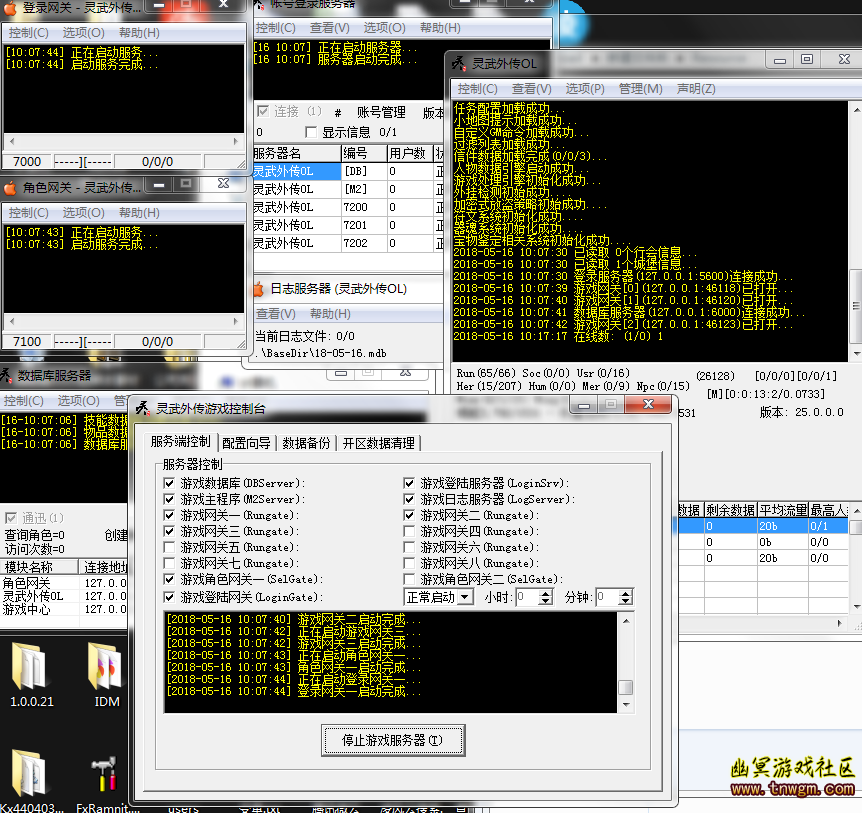Open 查看(V) menu in 灵武外传OL window
The height and width of the screenshot is (813, 862).
531,89
